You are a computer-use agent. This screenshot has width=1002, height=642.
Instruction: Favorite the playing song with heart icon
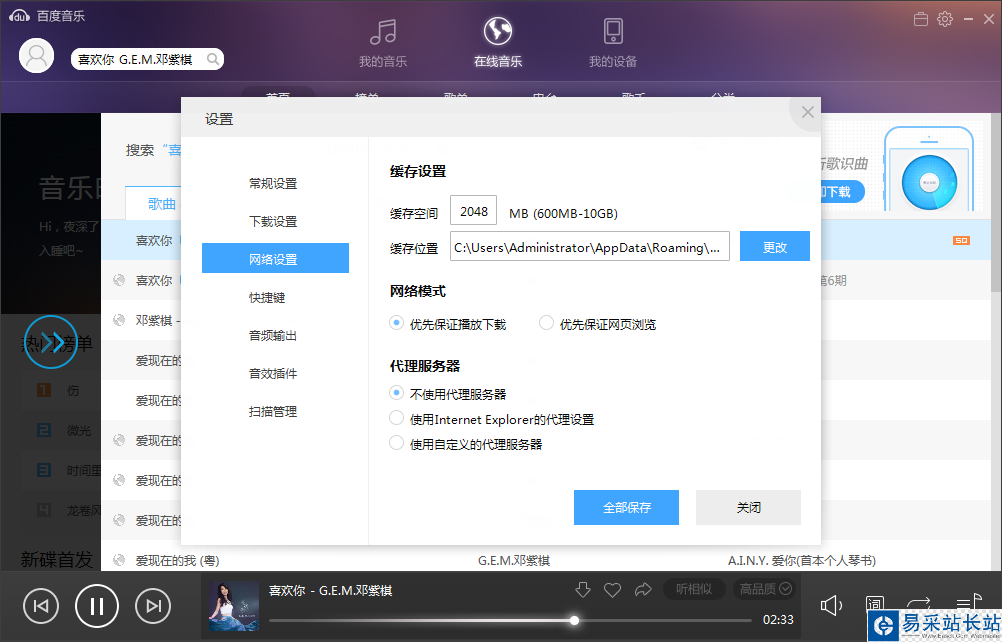[x=612, y=590]
